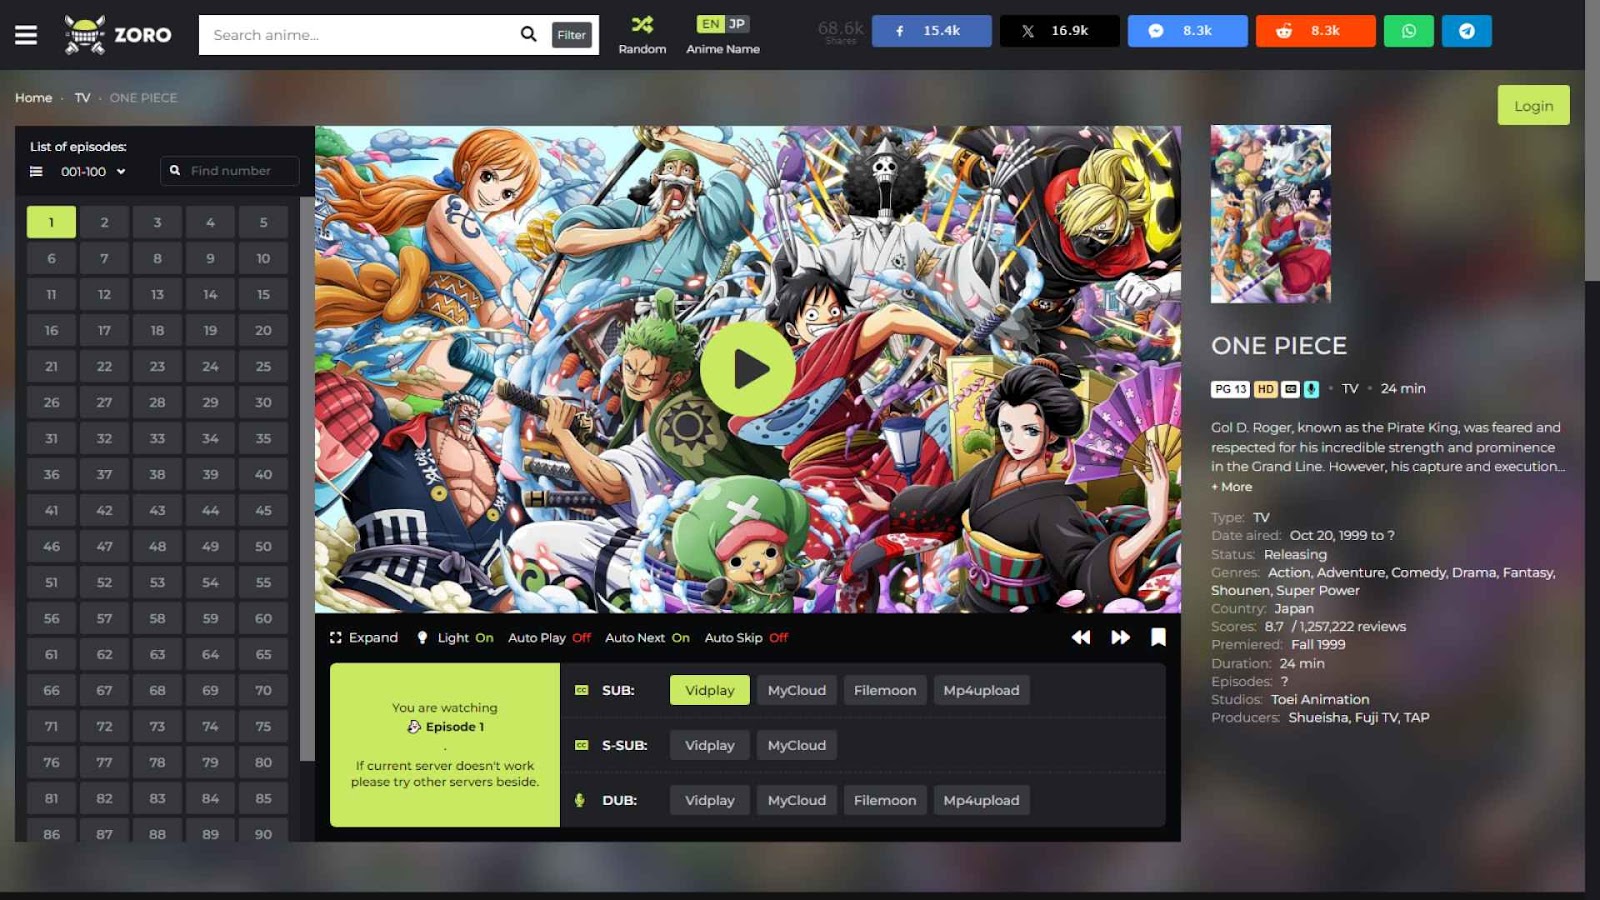Open the Adventure genre link
Screen dimensions: 1600x900
(1351, 573)
